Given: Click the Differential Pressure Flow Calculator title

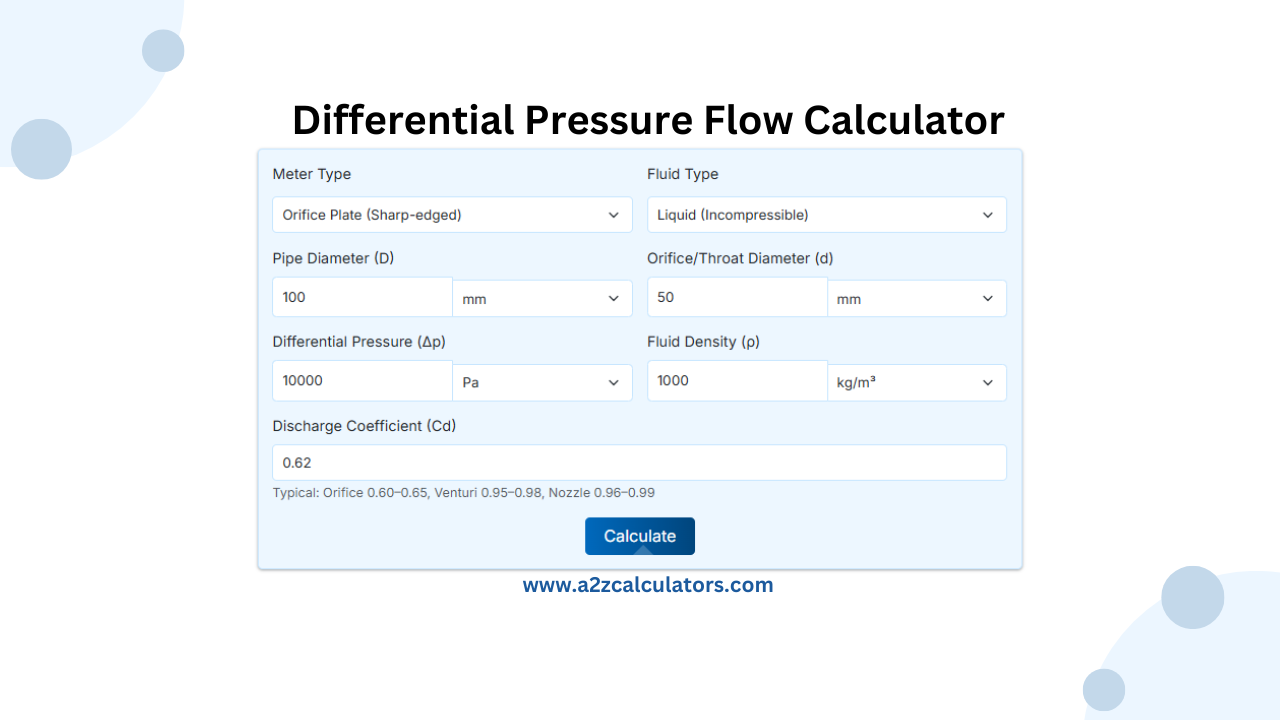Looking at the screenshot, I should click(648, 120).
